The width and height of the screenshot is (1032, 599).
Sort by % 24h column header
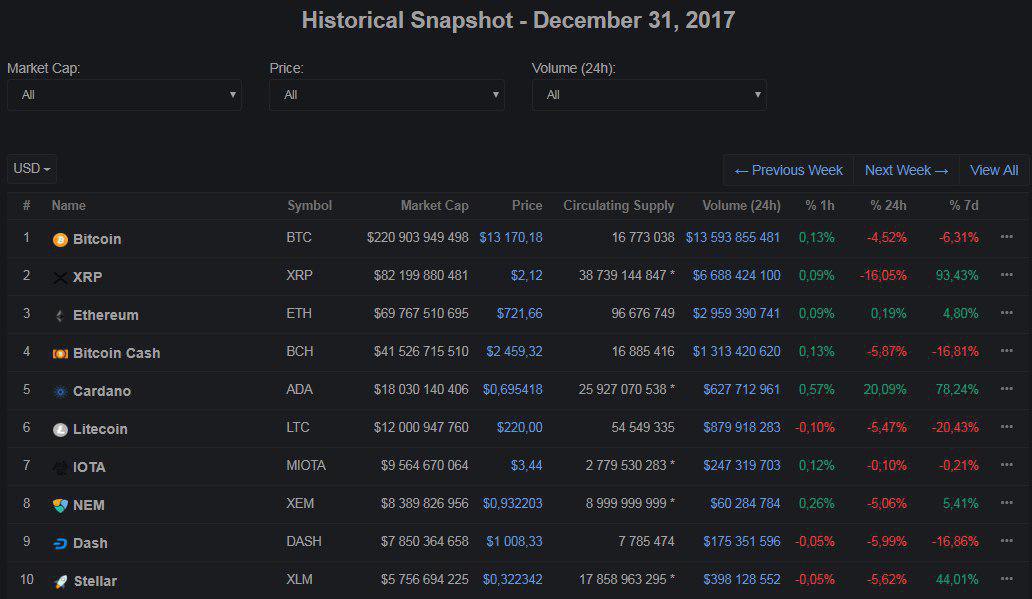889,205
